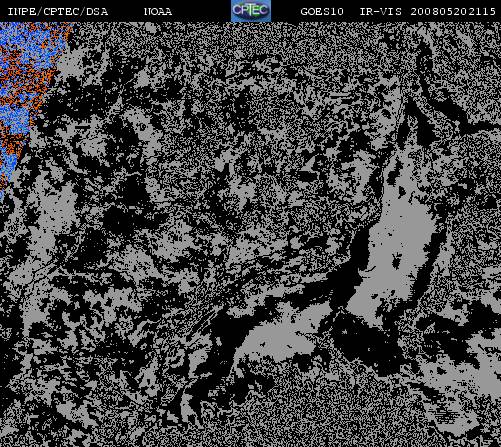Click the IR-VIS channel label

click(x=380, y=12)
